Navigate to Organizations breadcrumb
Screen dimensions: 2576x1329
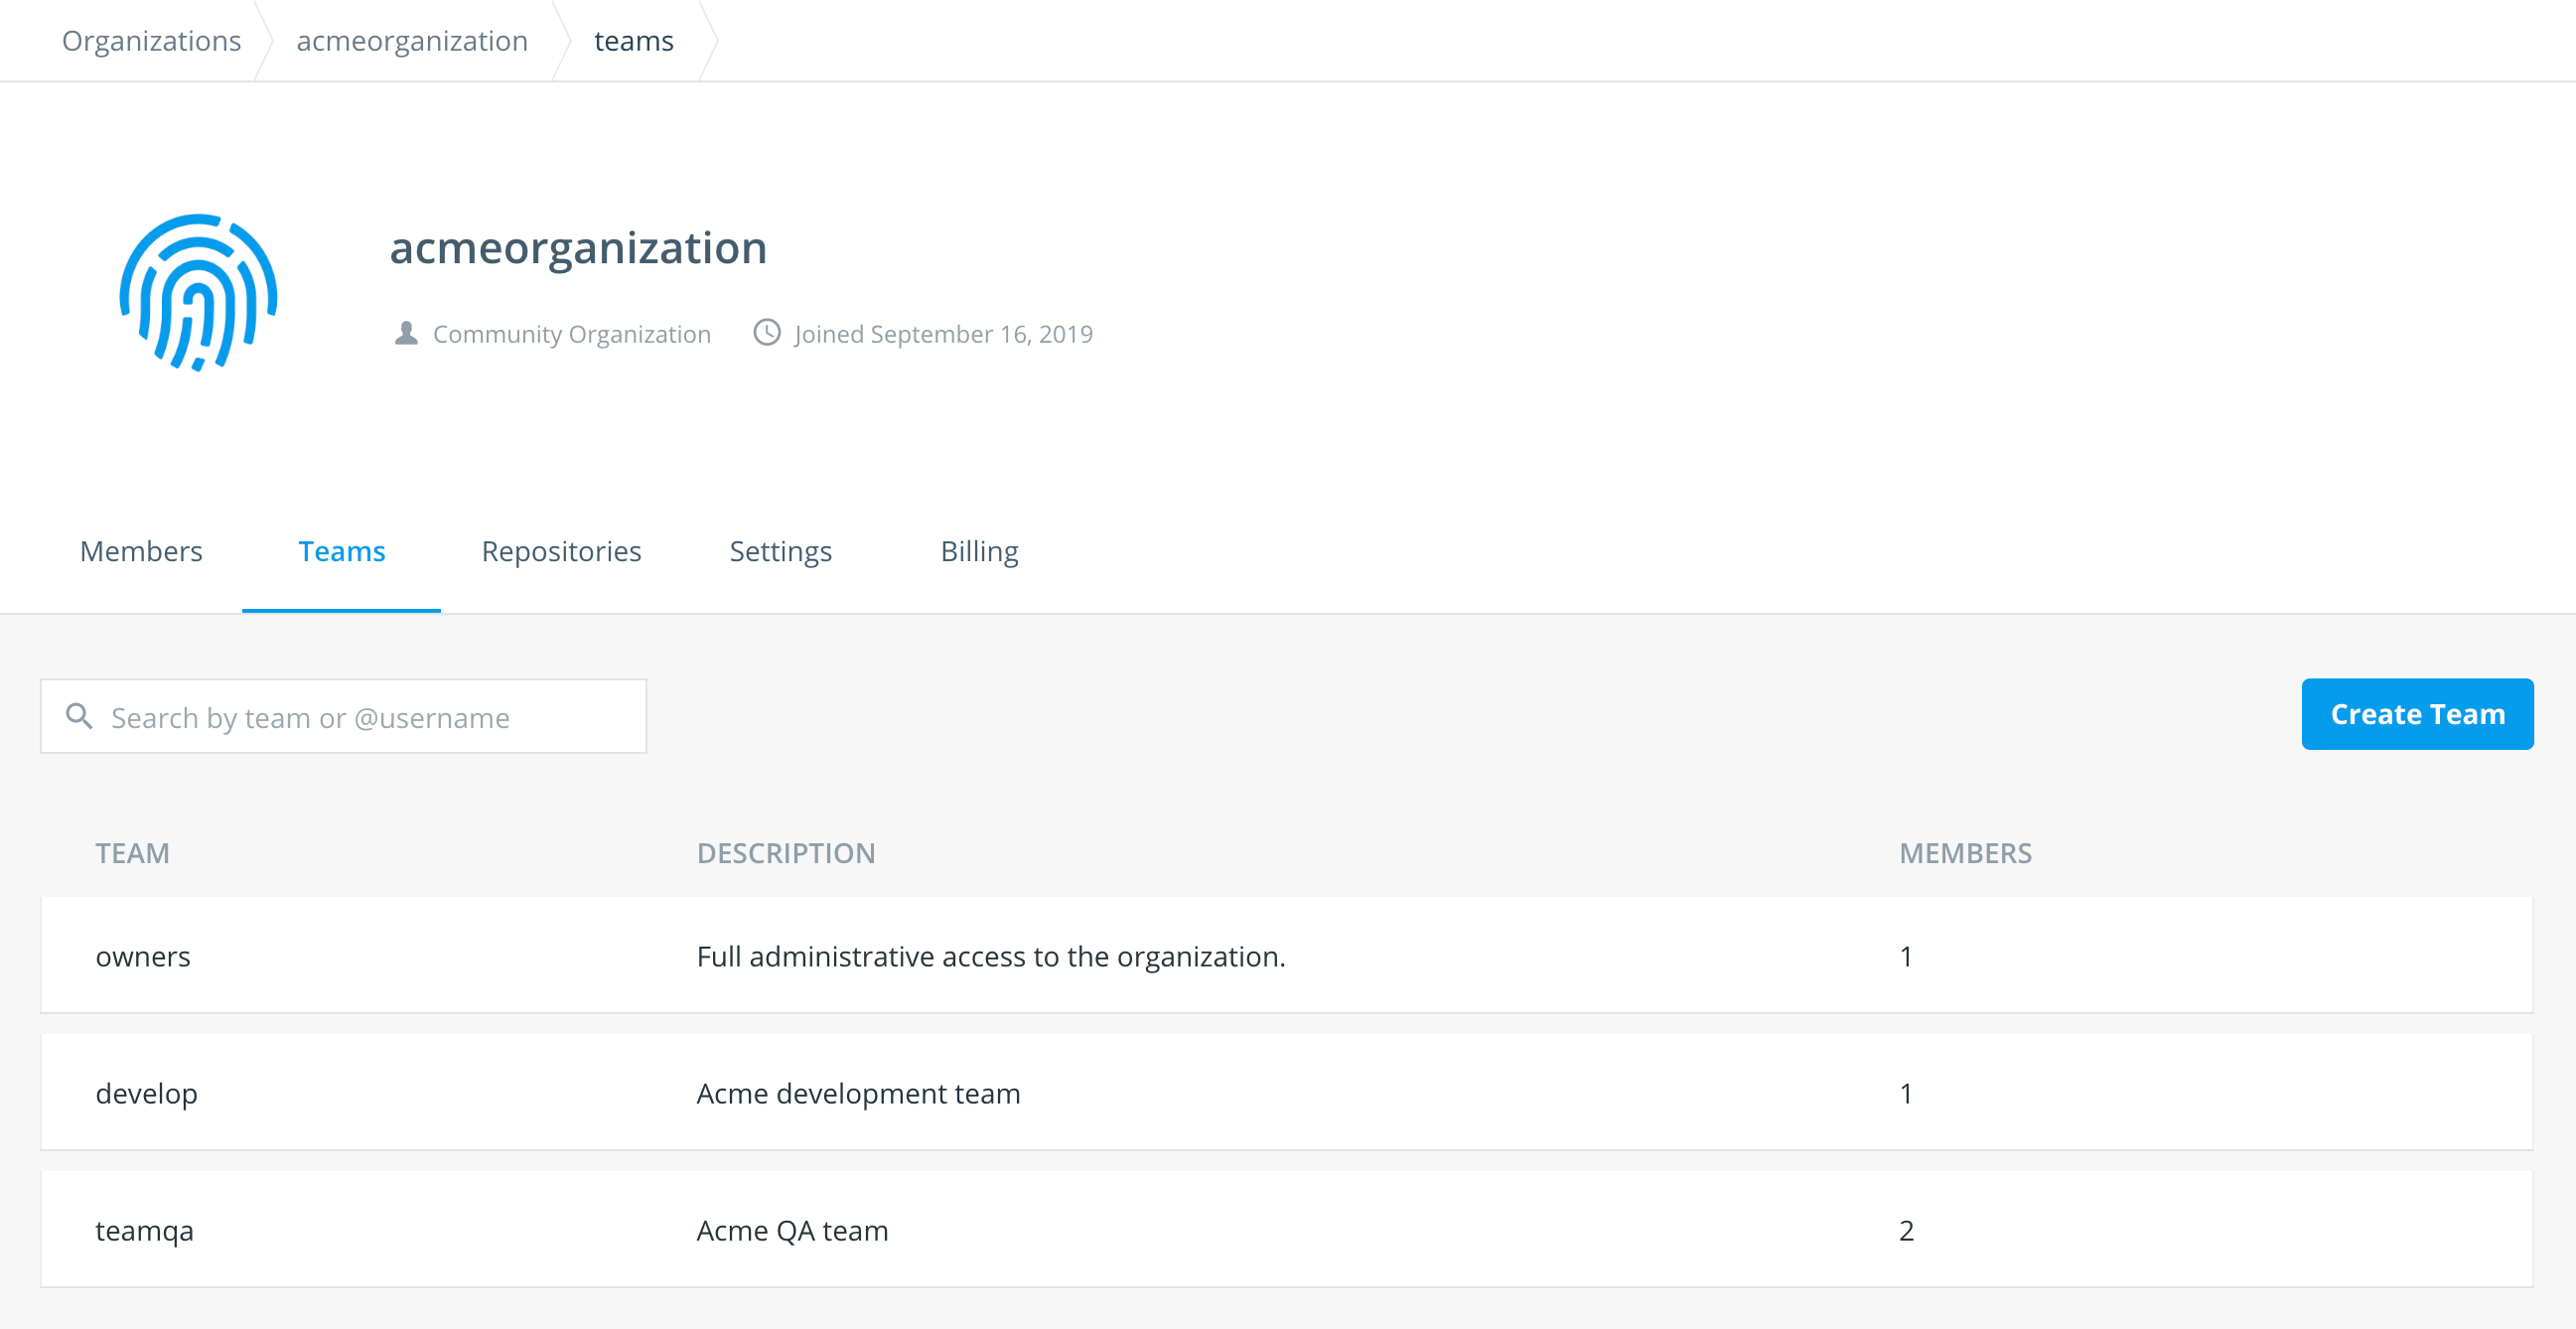pyautogui.click(x=151, y=41)
